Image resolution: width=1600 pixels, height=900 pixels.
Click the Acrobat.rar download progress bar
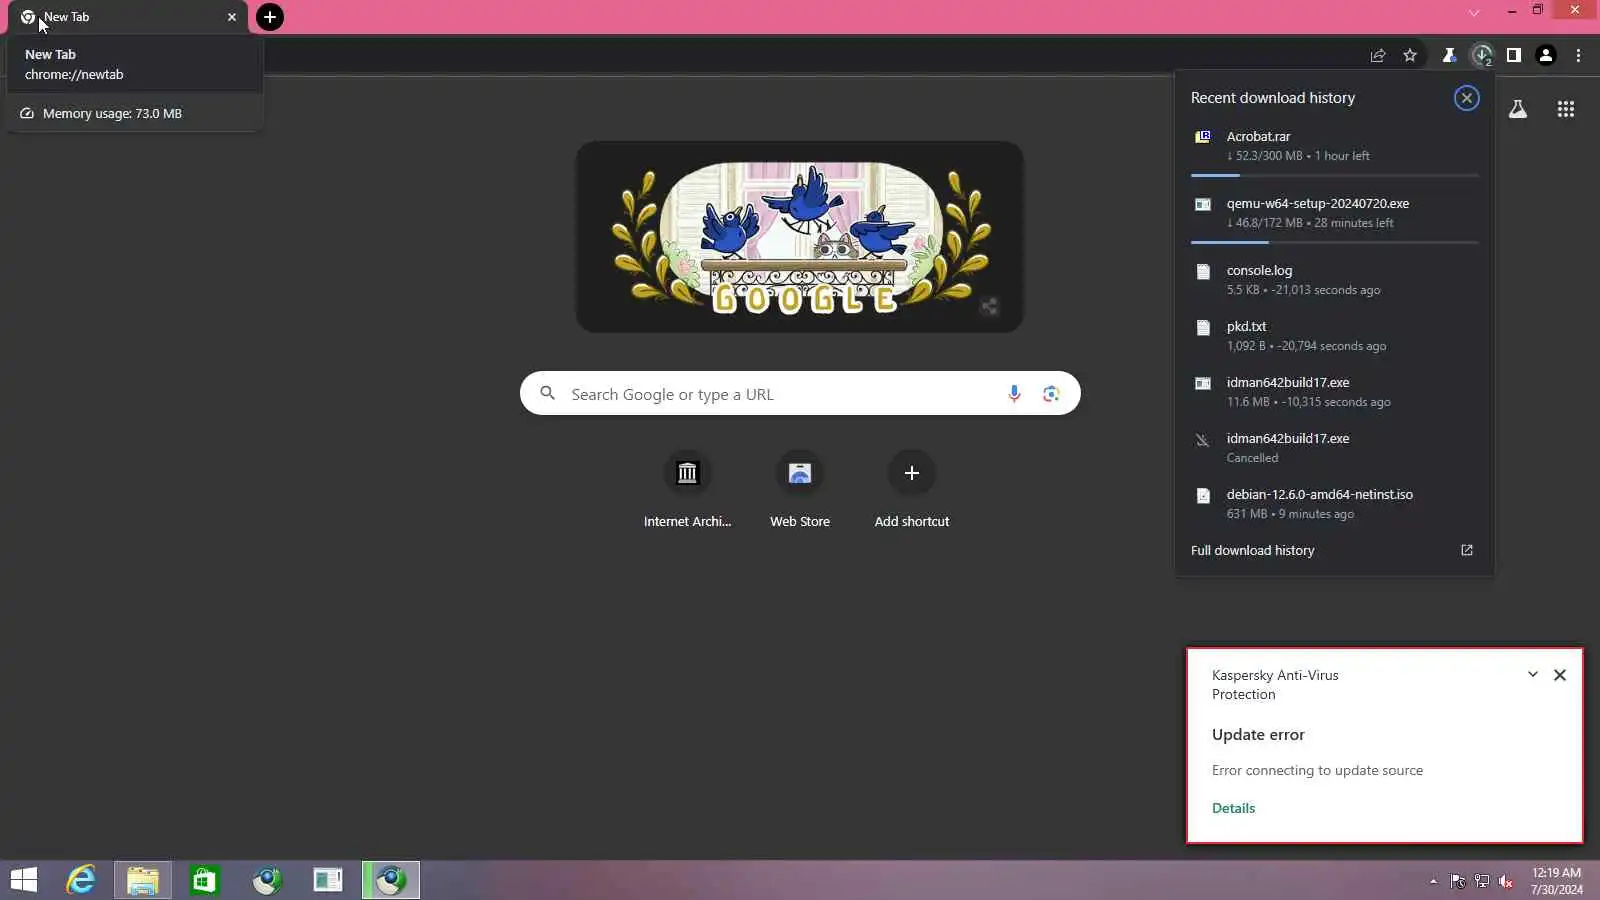(x=1335, y=175)
